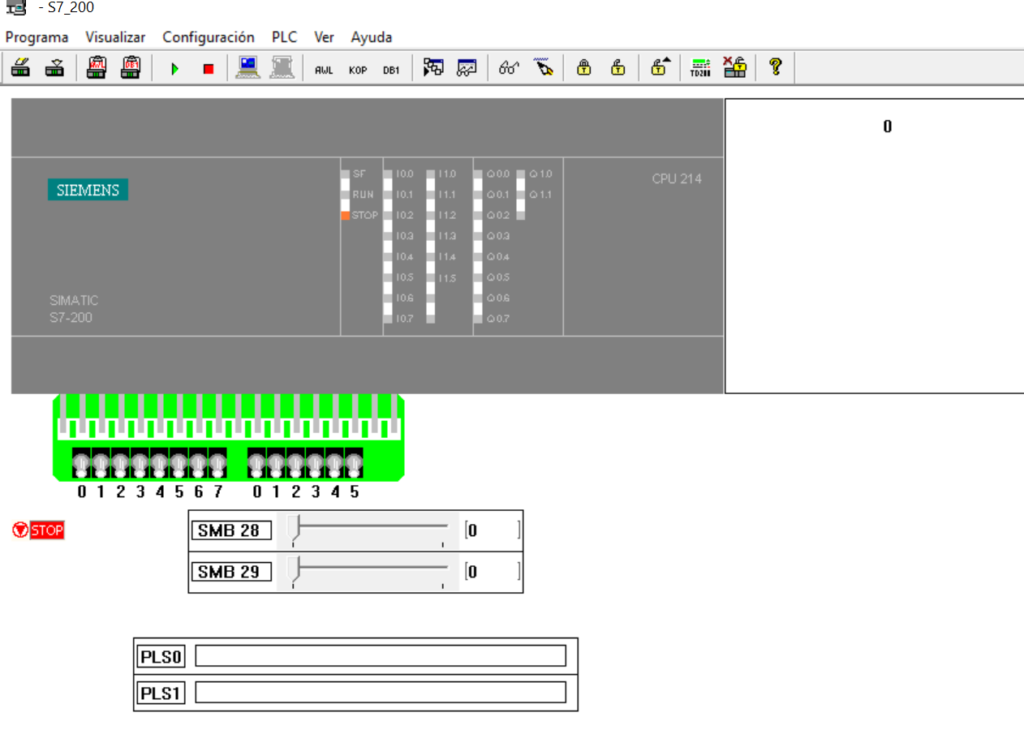Click the AWL view button
This screenshot has width=1024, height=734.
324,69
